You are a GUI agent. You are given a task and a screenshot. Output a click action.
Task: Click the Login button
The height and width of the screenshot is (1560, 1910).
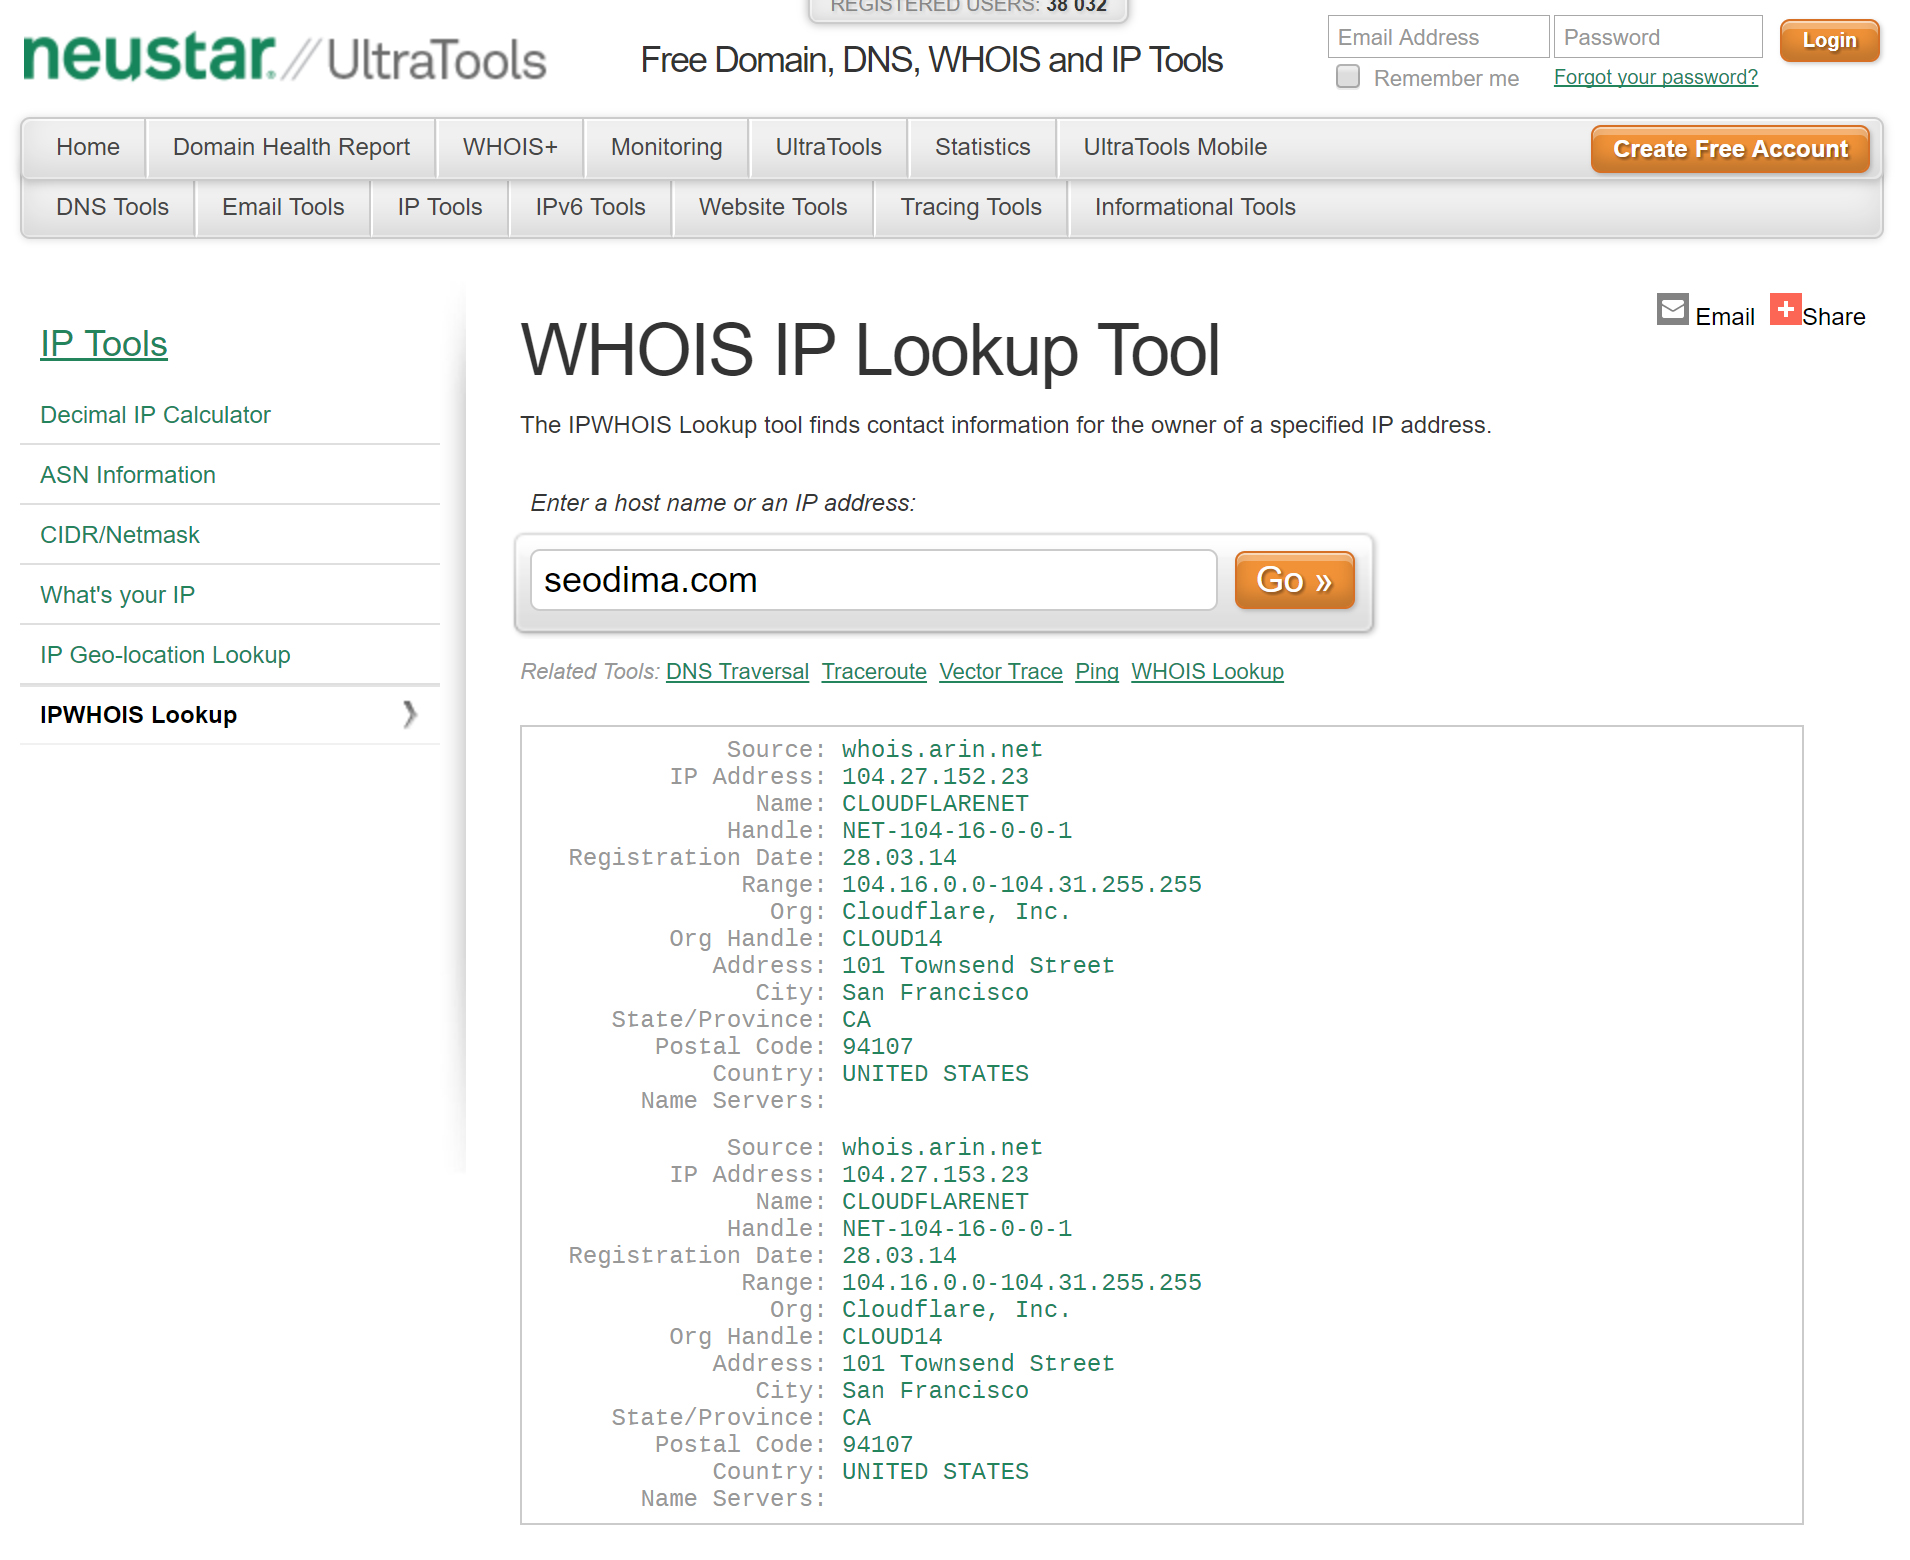point(1829,40)
